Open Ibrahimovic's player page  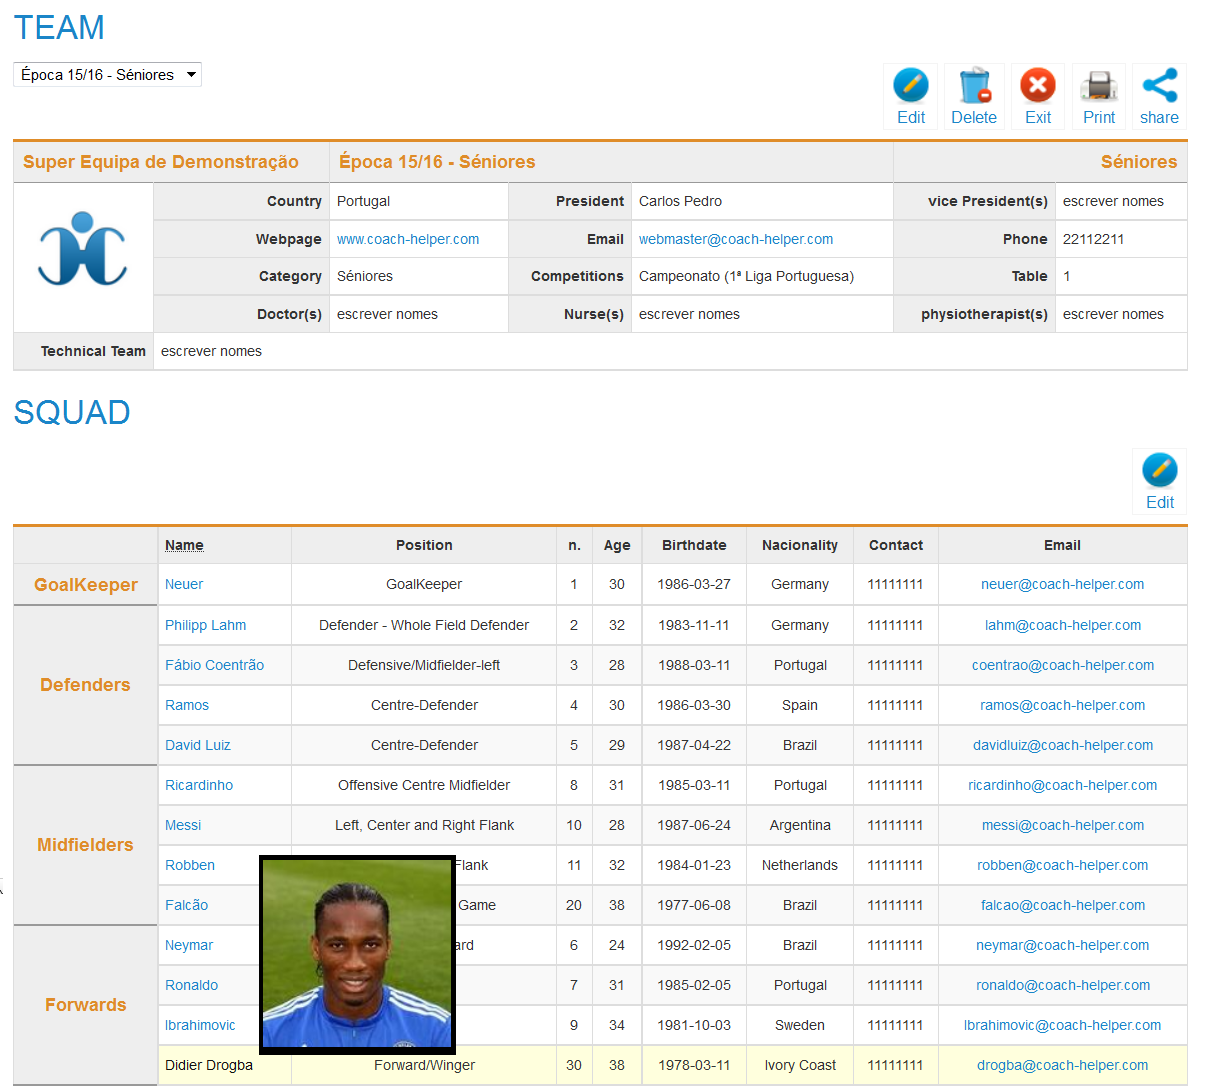click(200, 1025)
